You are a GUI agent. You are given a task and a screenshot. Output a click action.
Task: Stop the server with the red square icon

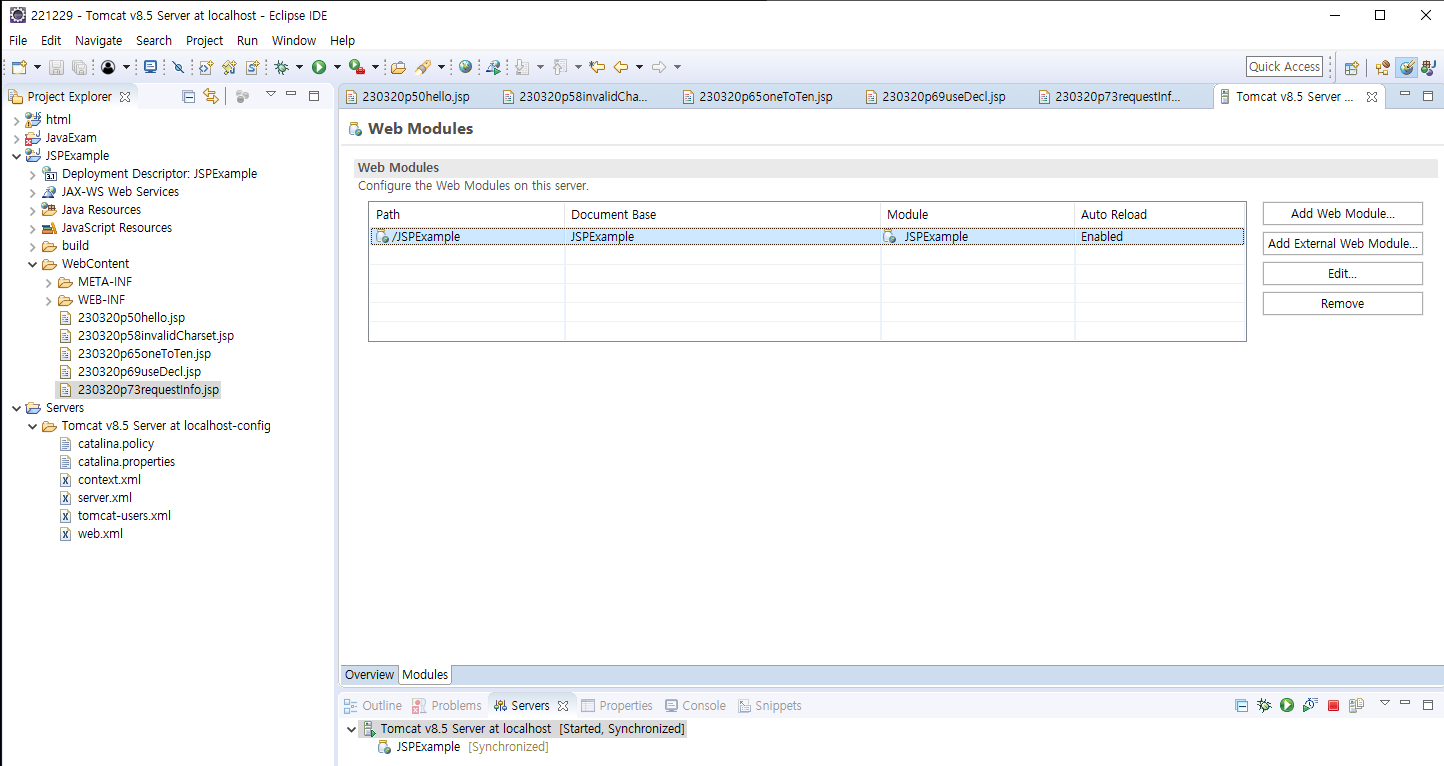[1333, 706]
